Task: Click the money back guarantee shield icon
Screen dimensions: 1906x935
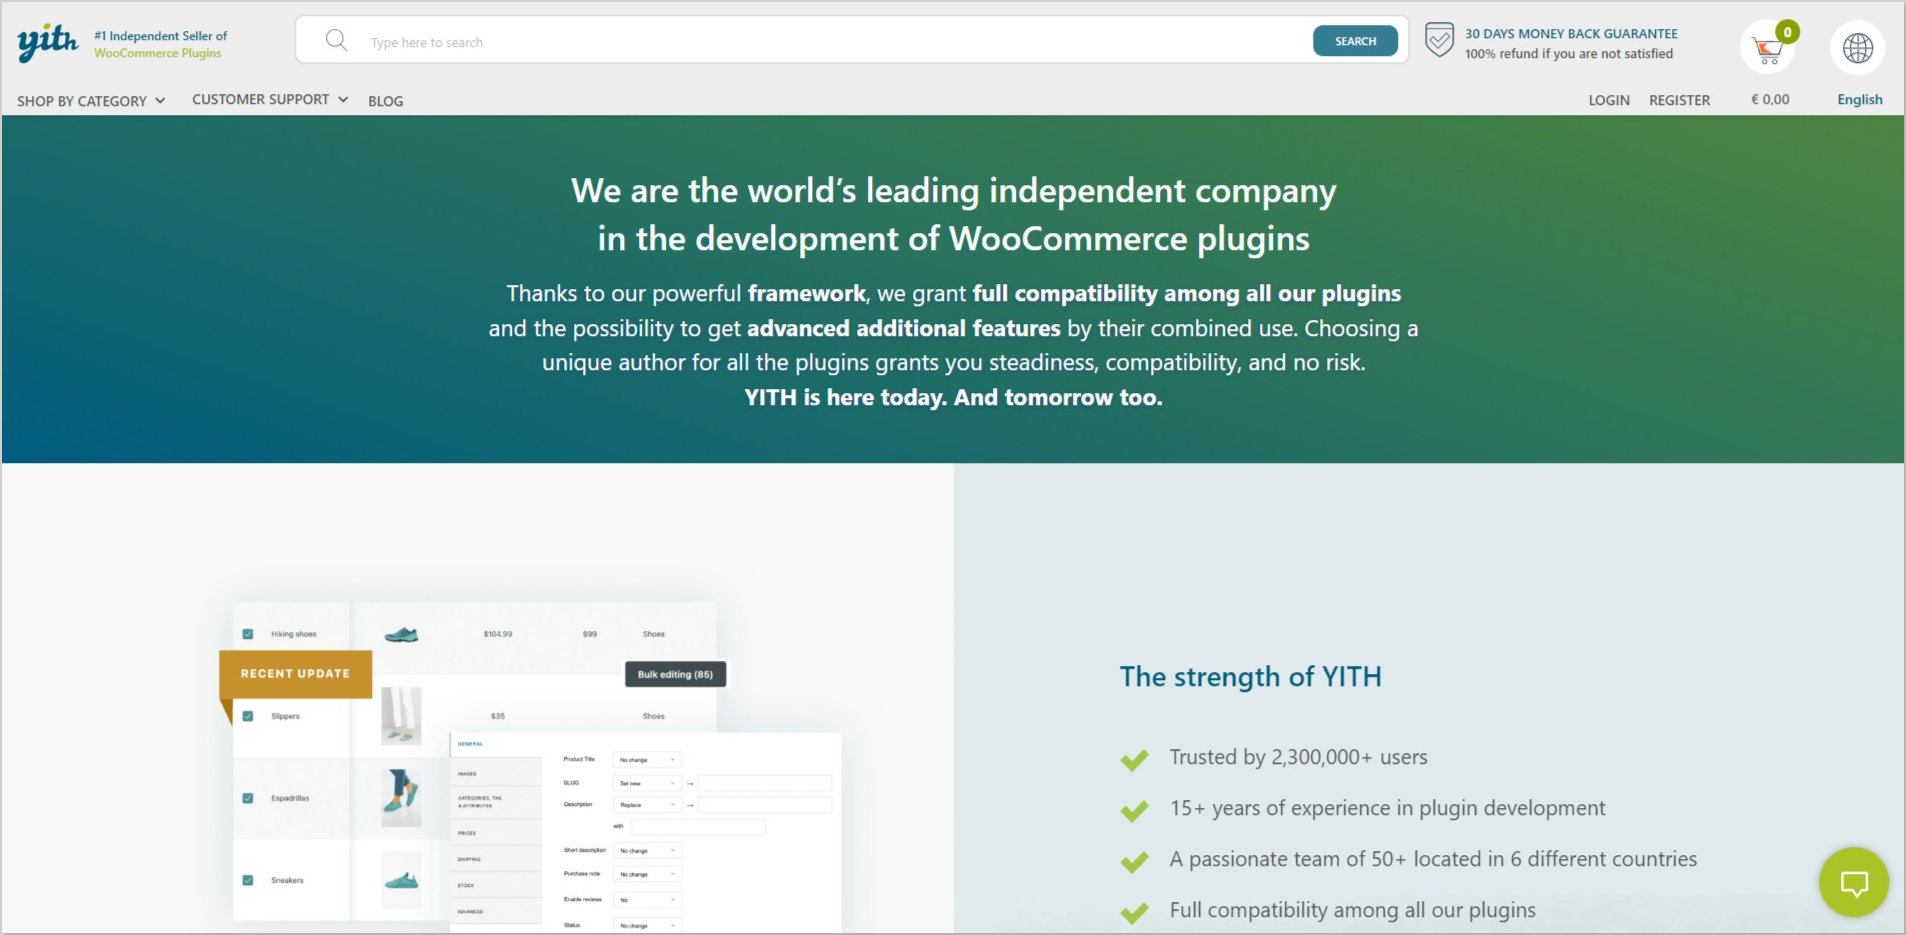Action: (x=1439, y=40)
